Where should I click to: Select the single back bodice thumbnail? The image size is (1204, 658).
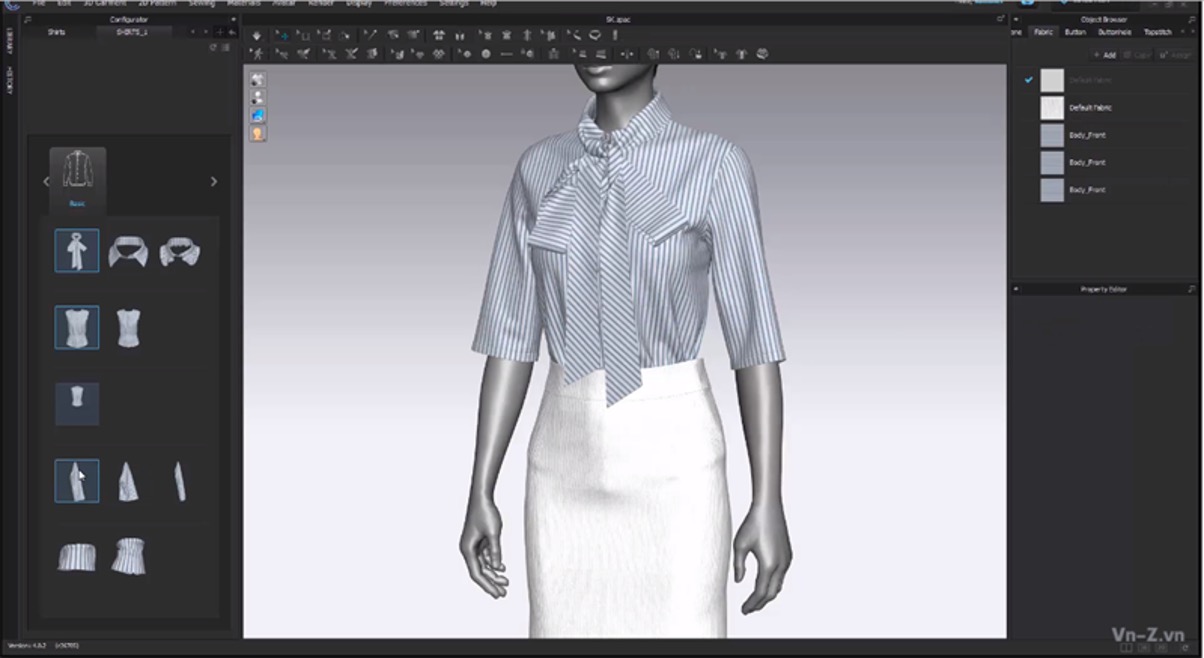click(x=77, y=404)
